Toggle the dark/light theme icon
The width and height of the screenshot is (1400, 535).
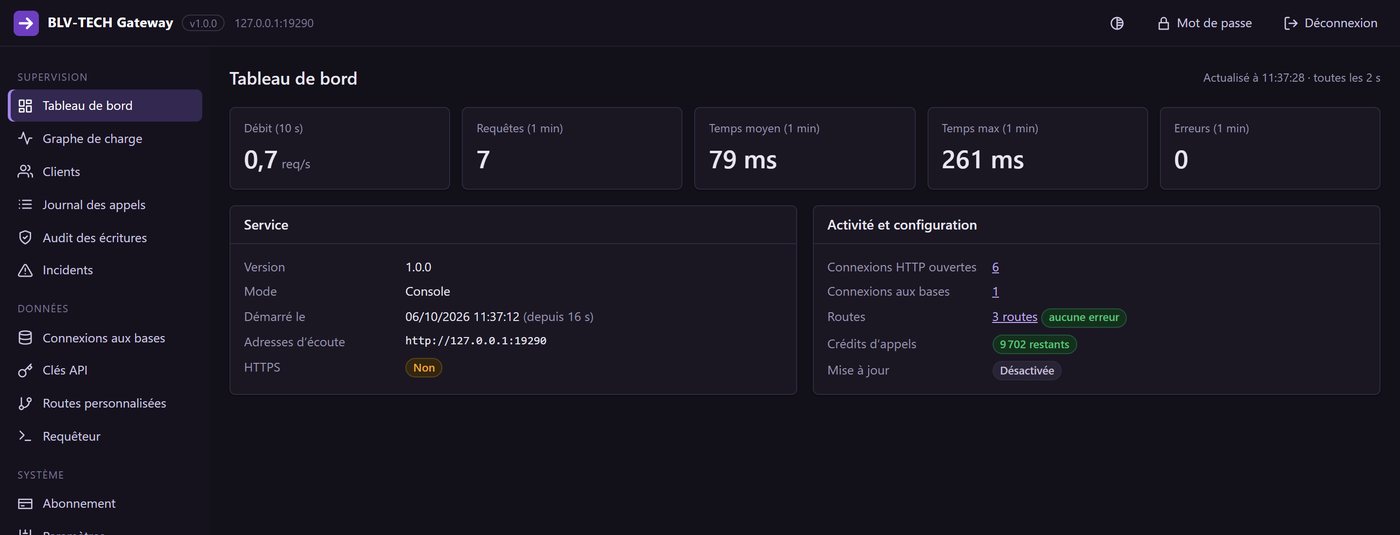pyautogui.click(x=1117, y=23)
